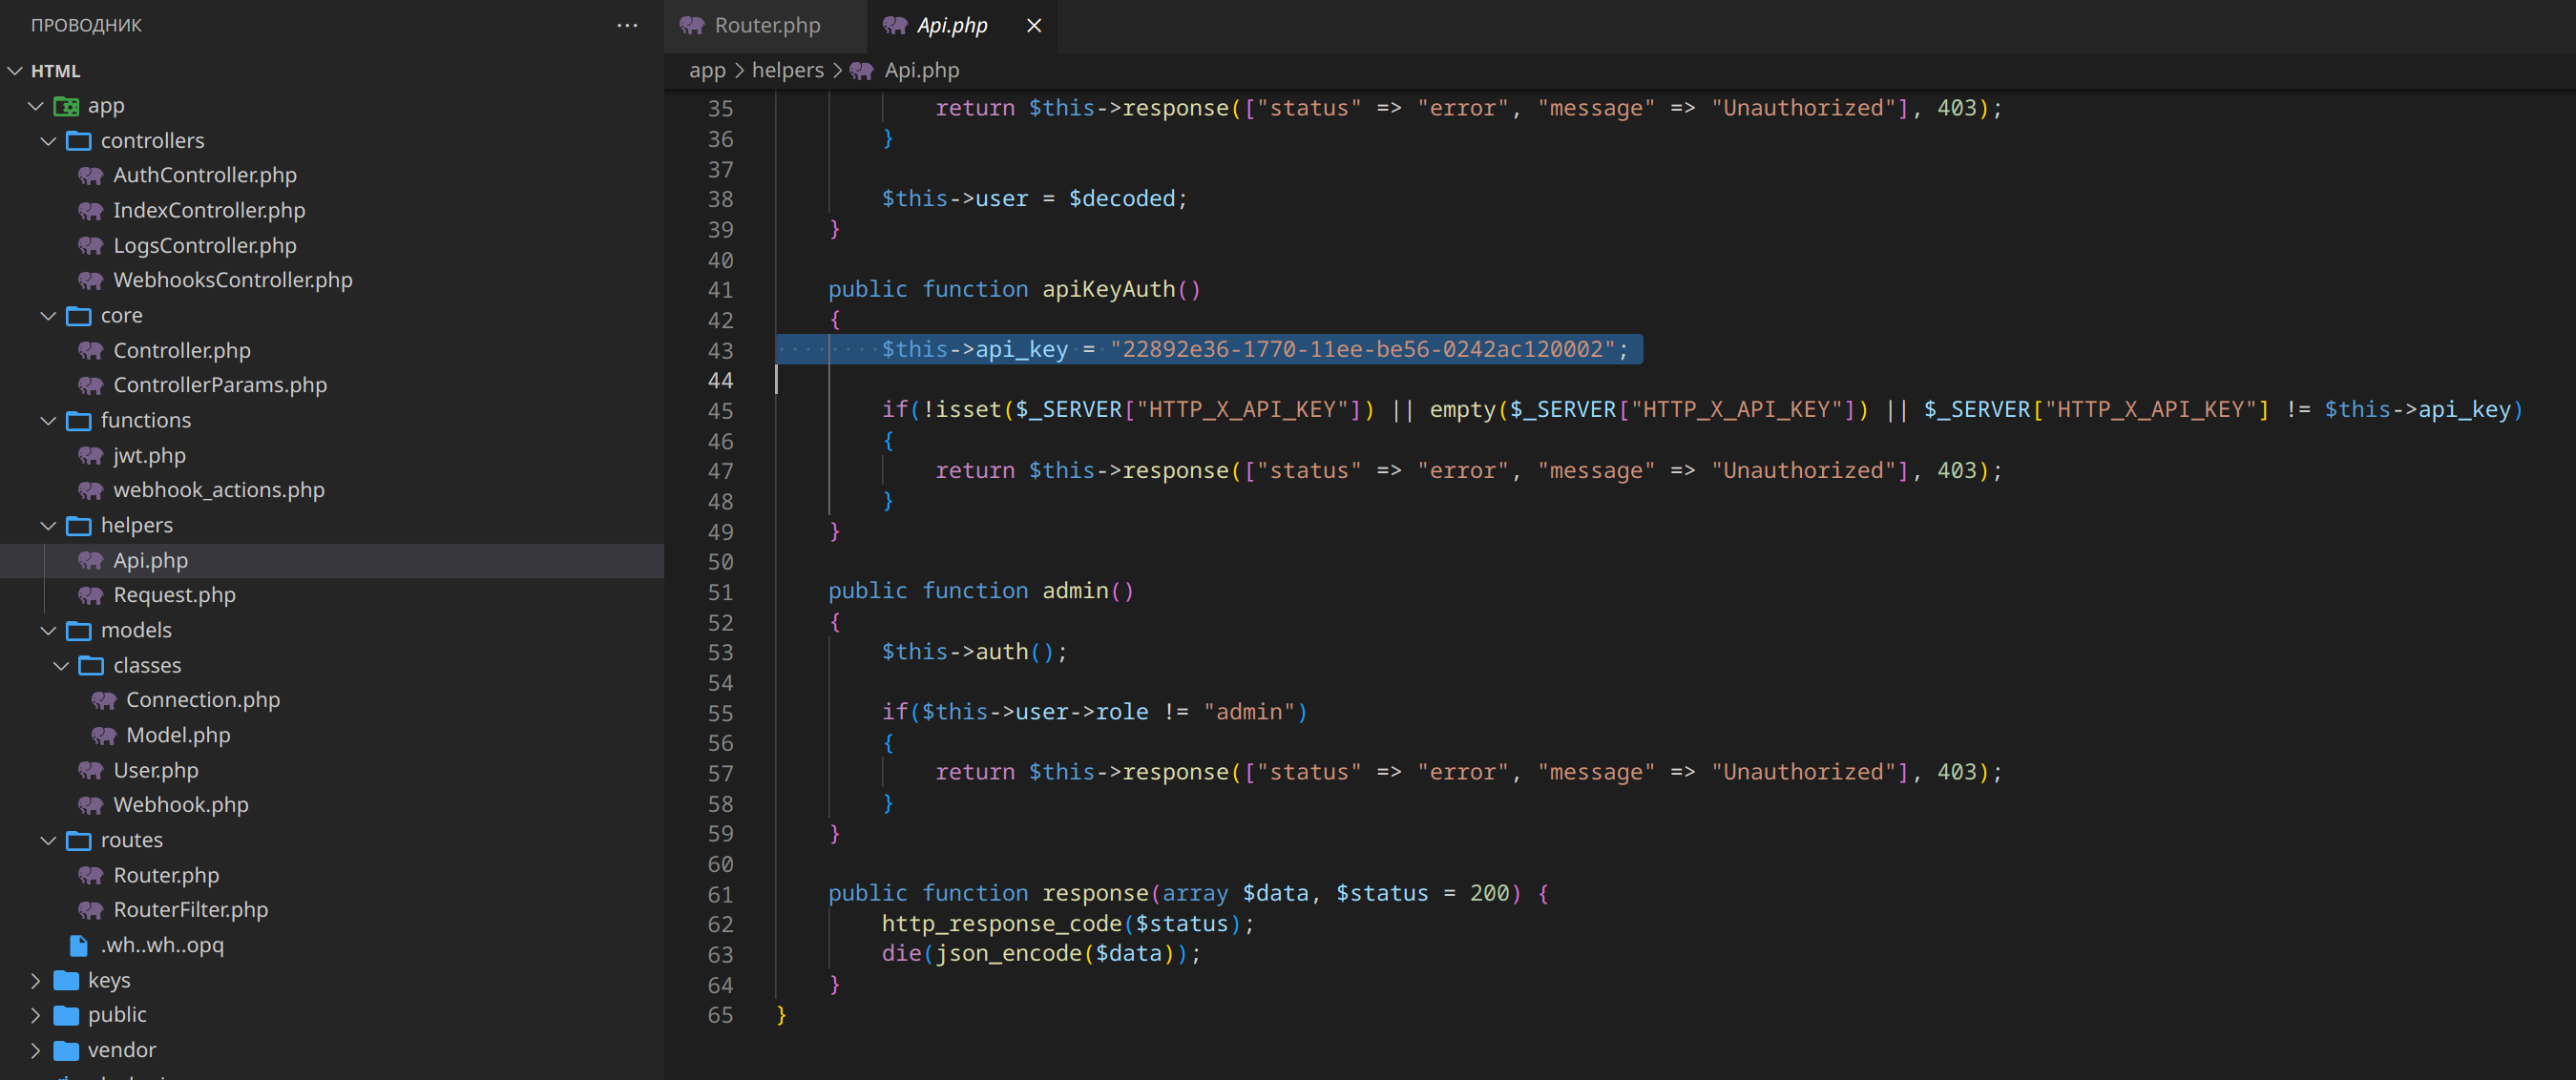The height and width of the screenshot is (1080, 2576).
Task: Open ControllerParams.php file
Action: [220, 385]
